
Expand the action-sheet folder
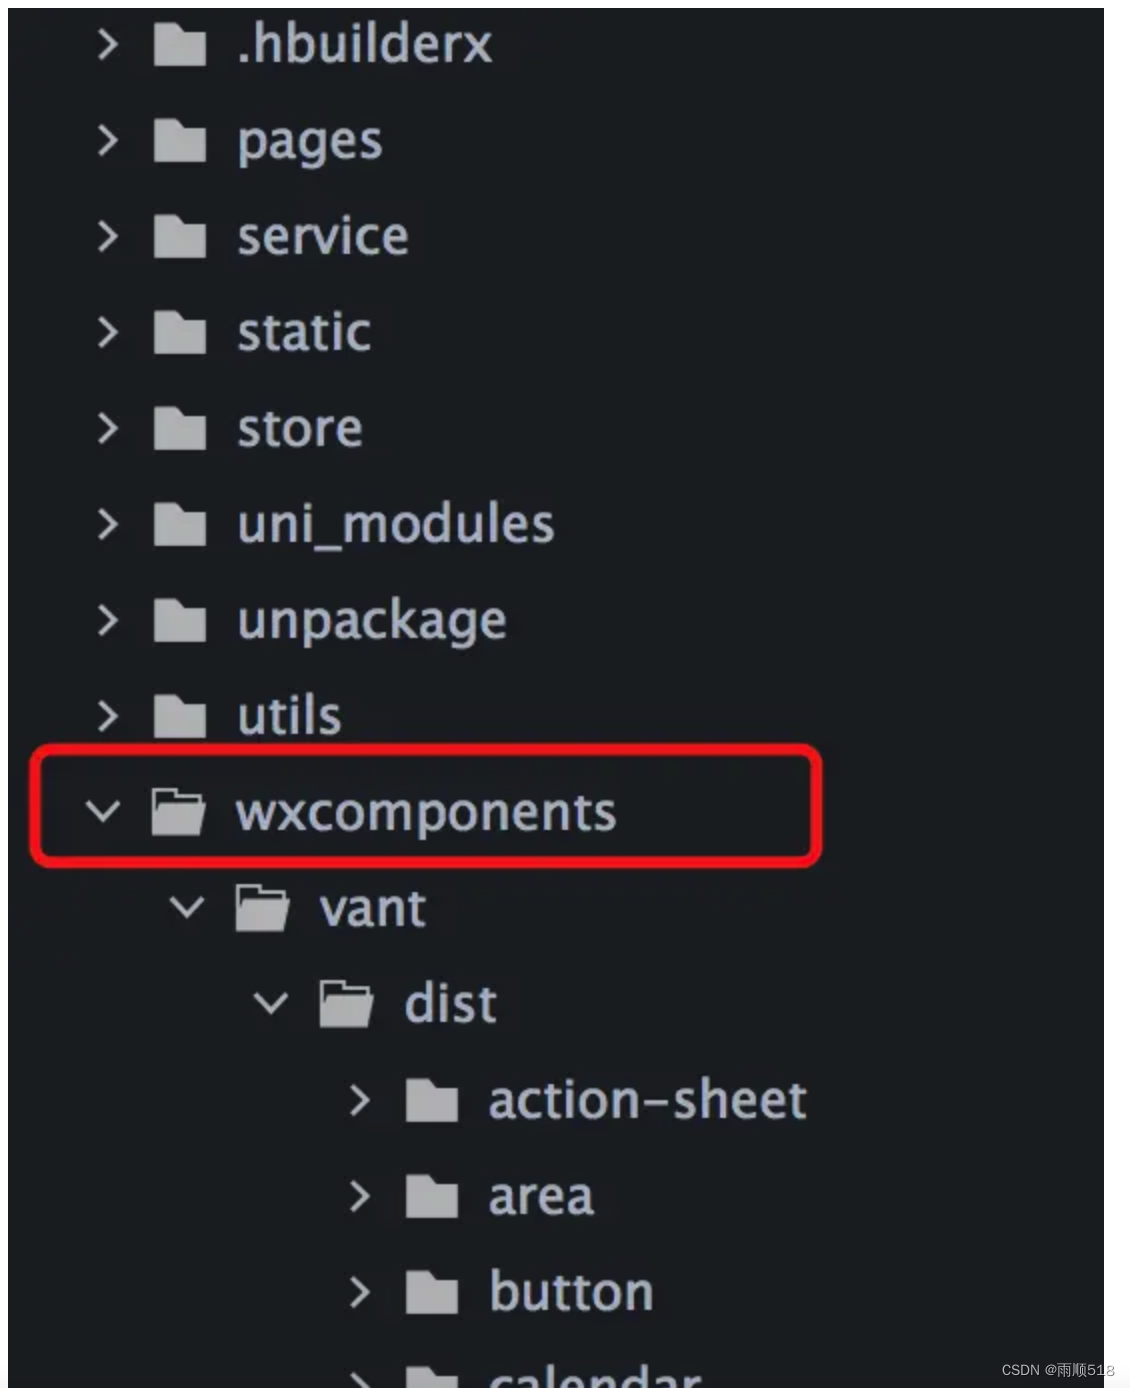point(358,1100)
